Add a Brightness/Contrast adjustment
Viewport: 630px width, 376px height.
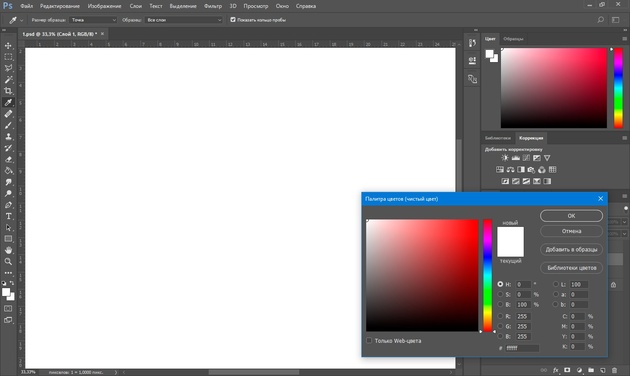505,158
